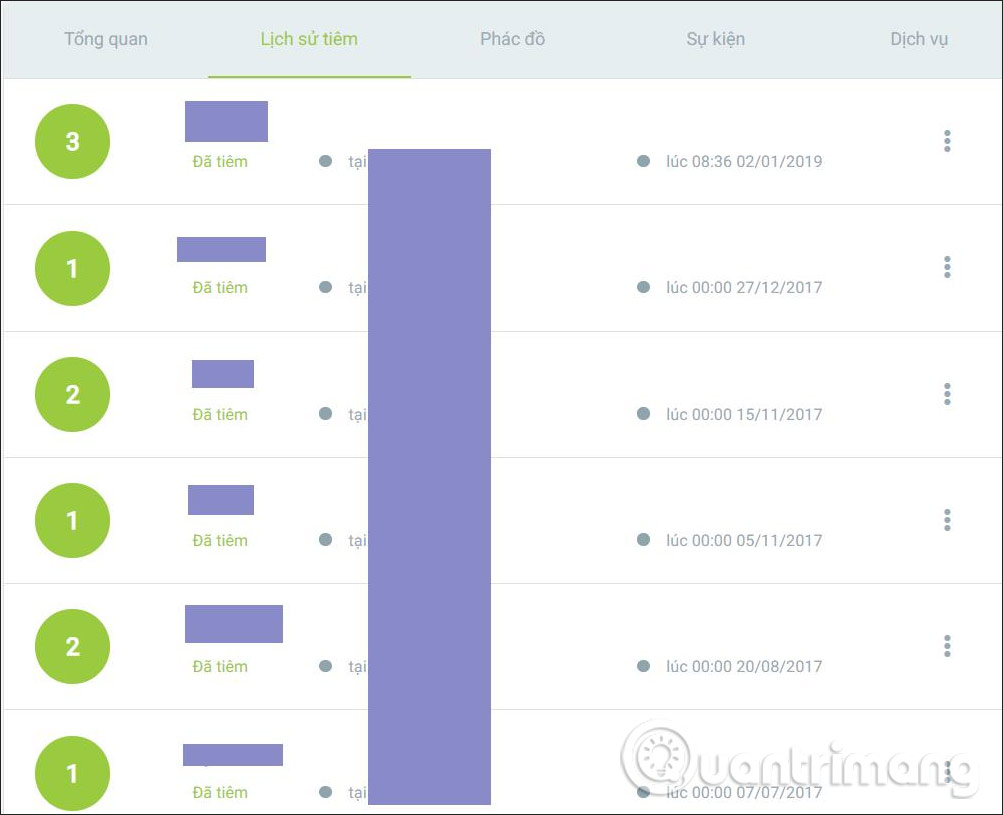Screen dimensions: 1003x815
Task: Click Đã tiêm status in 07/07/2017 row
Action: [x=220, y=792]
